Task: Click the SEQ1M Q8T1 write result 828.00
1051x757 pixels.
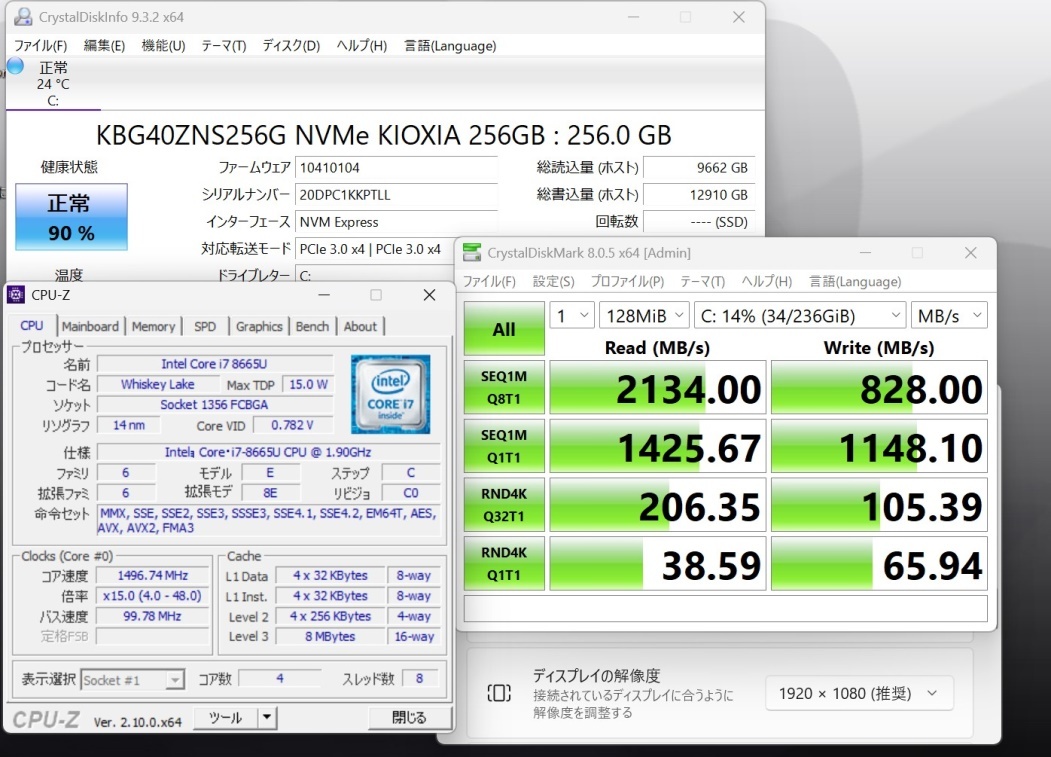Action: pyautogui.click(x=879, y=388)
